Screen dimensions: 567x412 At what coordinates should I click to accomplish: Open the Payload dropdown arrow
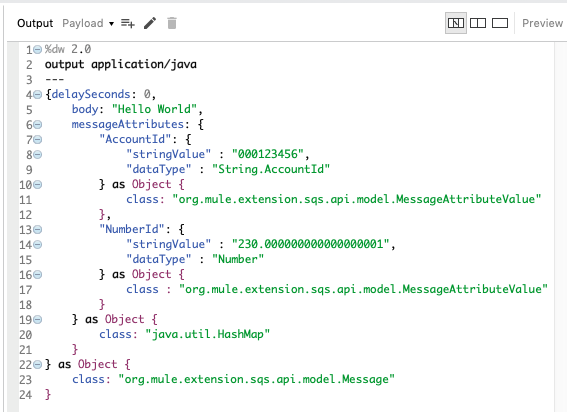click(111, 24)
